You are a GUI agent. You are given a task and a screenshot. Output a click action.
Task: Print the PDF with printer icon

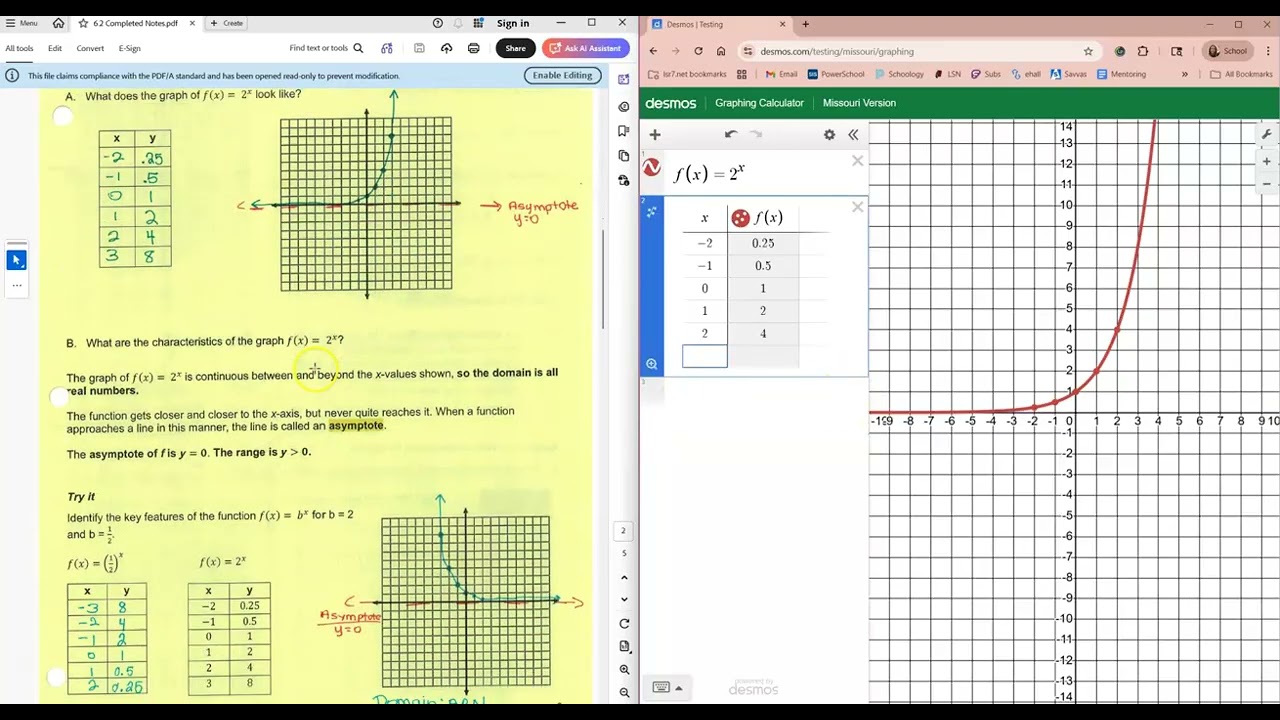[474, 48]
